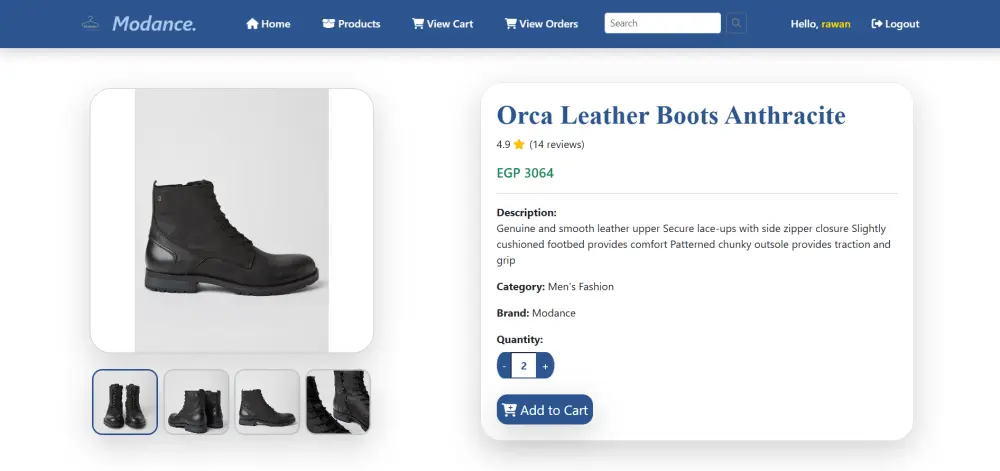Go to the Home menu item

pyautogui.click(x=276, y=24)
